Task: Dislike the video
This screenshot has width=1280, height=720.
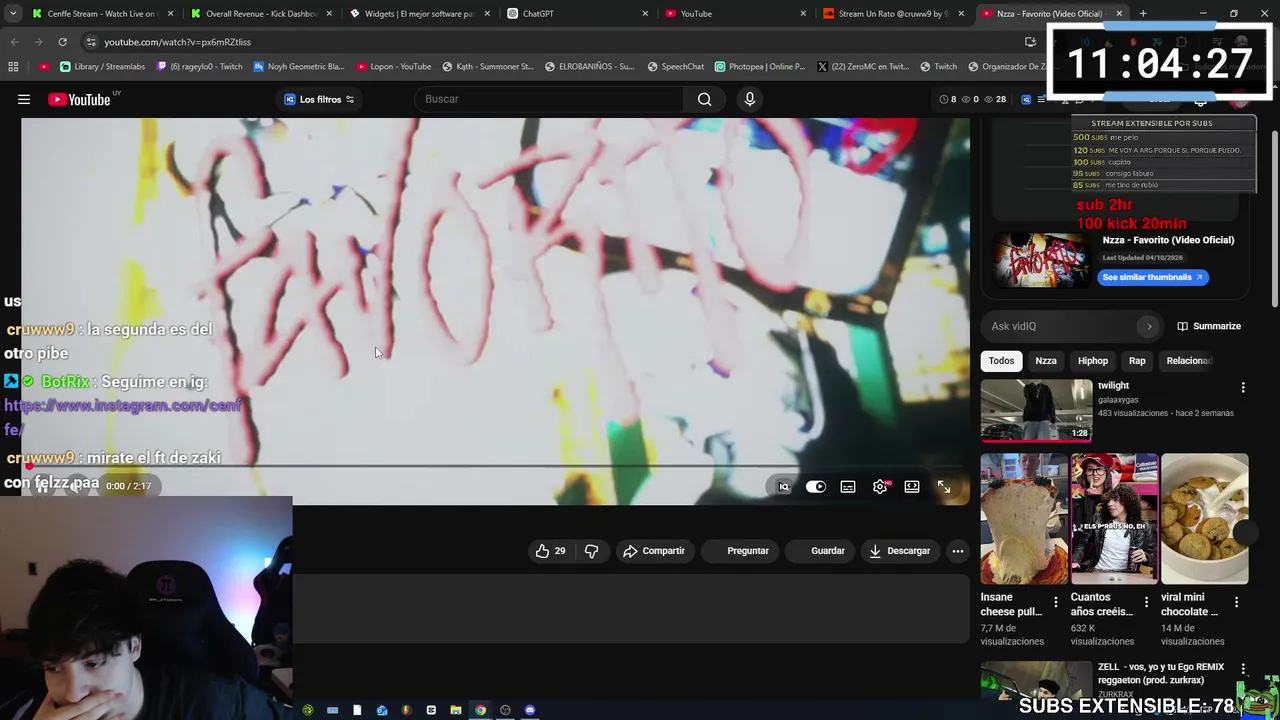Action: (591, 551)
